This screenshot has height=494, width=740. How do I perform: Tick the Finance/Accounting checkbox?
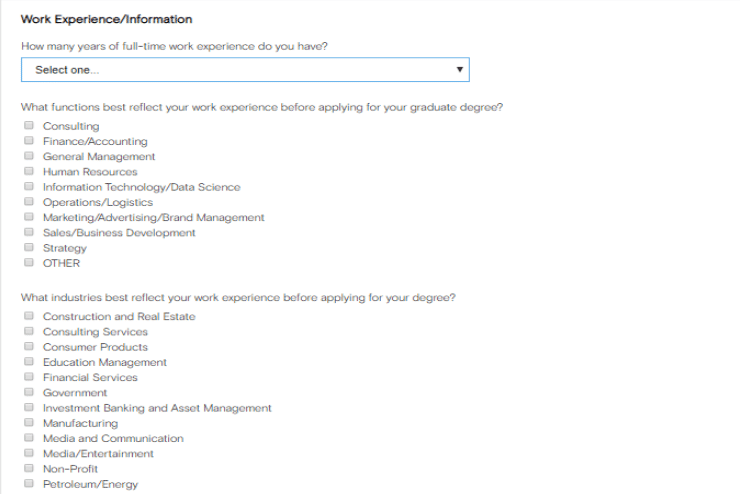(30, 141)
